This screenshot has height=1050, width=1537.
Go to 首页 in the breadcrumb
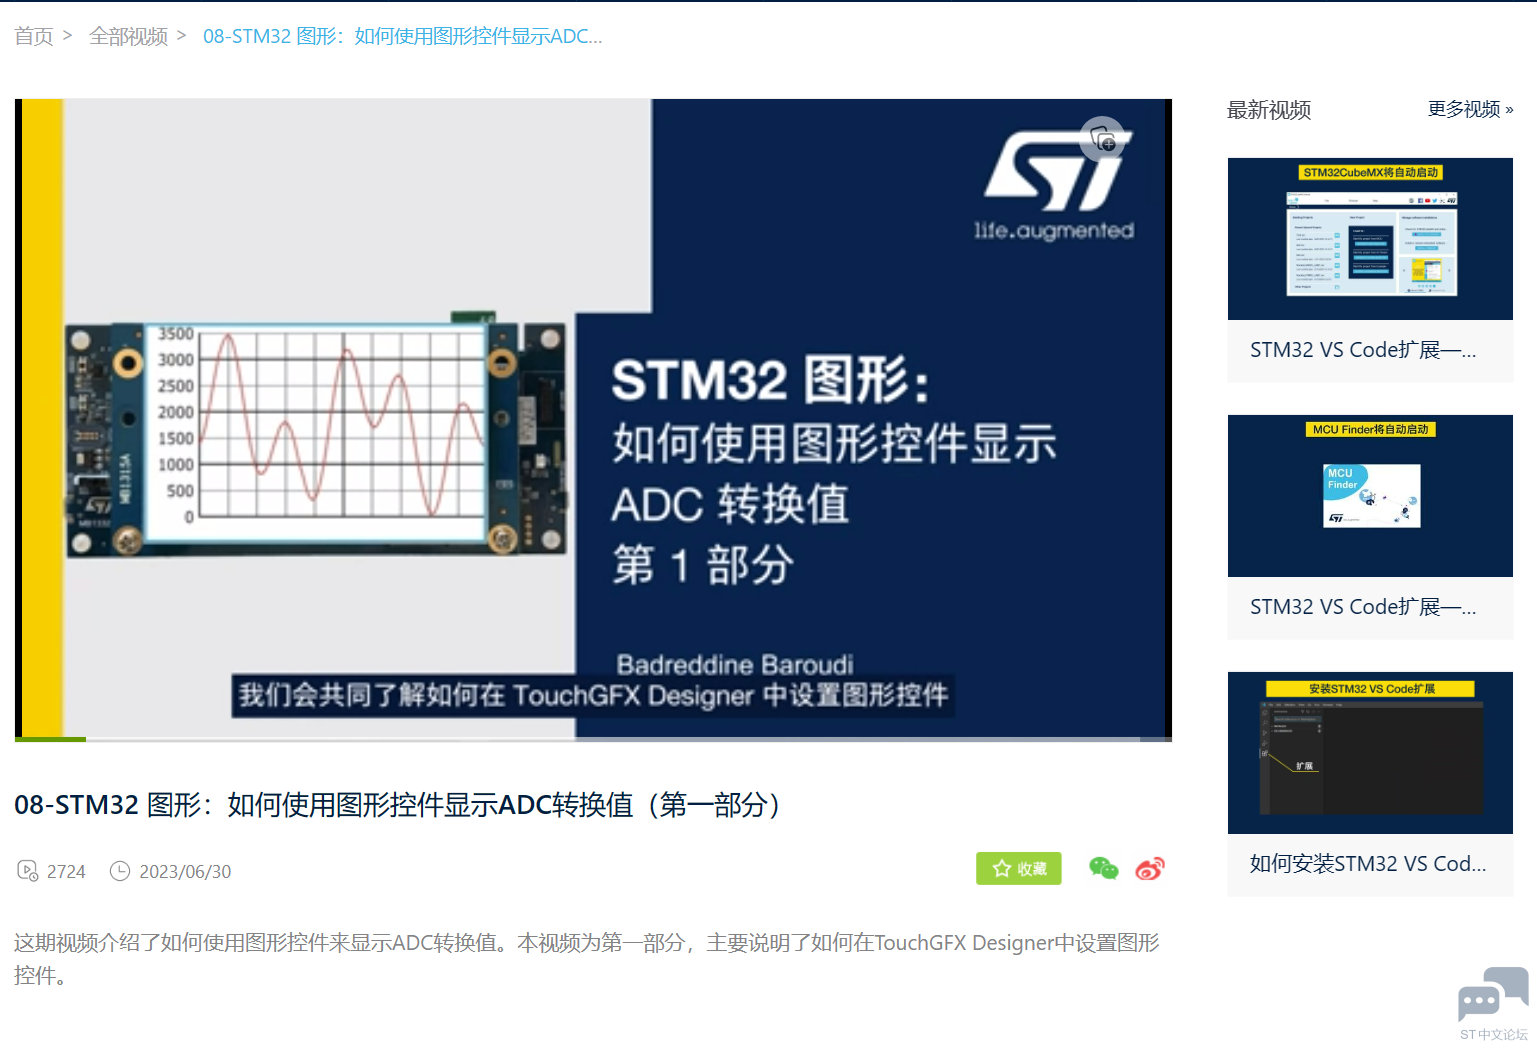tap(34, 36)
